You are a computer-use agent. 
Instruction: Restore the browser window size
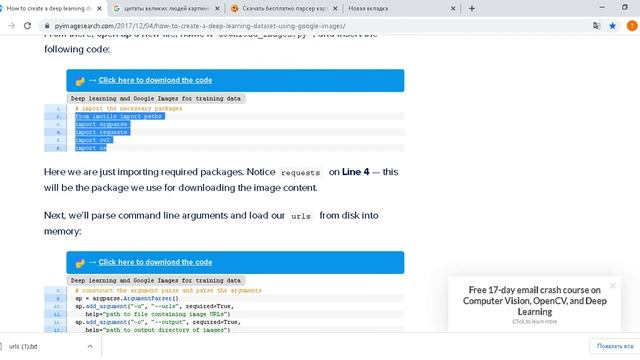624,7
